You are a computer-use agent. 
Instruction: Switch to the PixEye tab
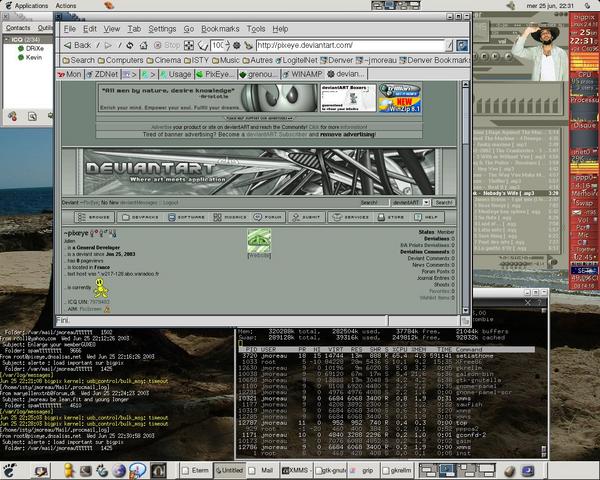click(214, 74)
